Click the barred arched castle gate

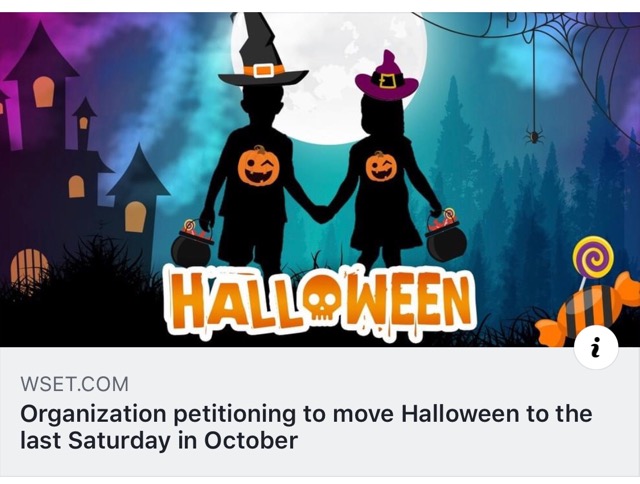click(x=29, y=266)
